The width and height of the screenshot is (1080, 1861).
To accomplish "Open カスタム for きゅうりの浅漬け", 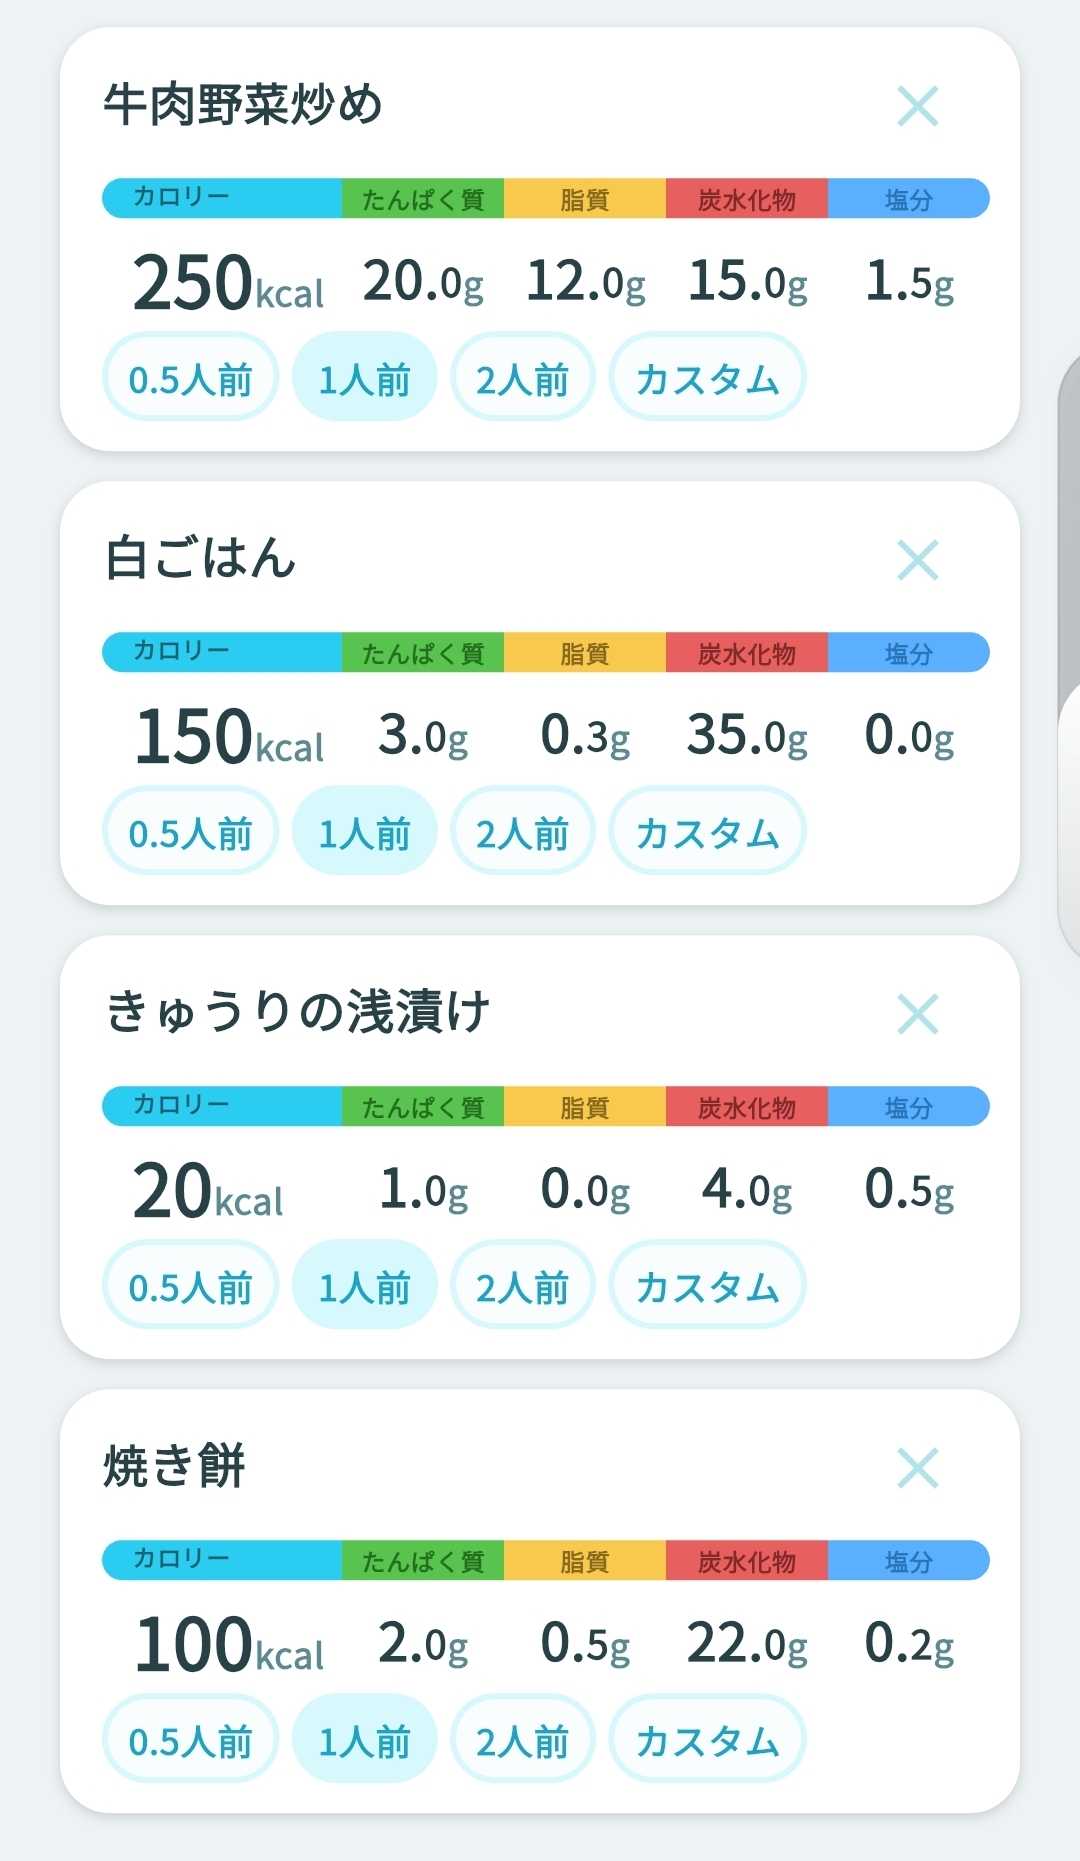I will pyautogui.click(x=707, y=1285).
